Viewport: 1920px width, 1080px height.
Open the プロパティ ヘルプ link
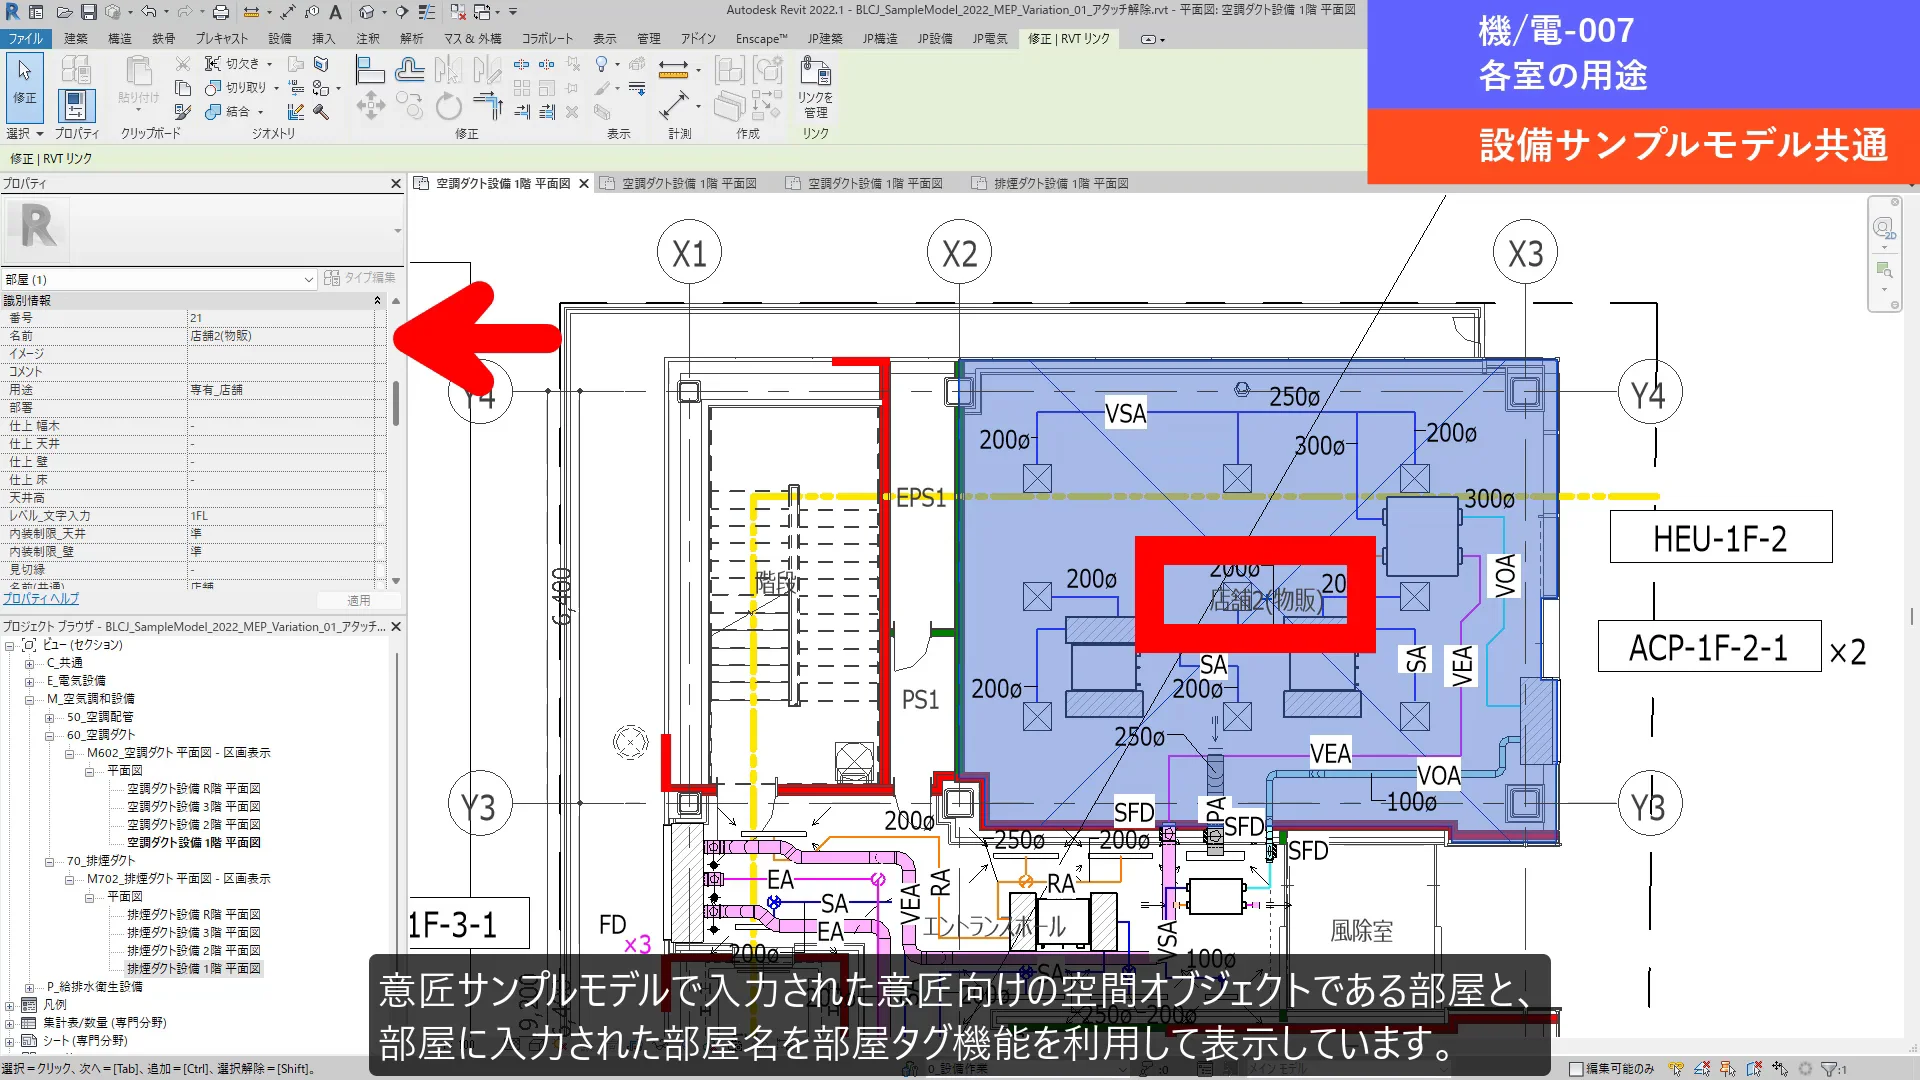[x=40, y=599]
